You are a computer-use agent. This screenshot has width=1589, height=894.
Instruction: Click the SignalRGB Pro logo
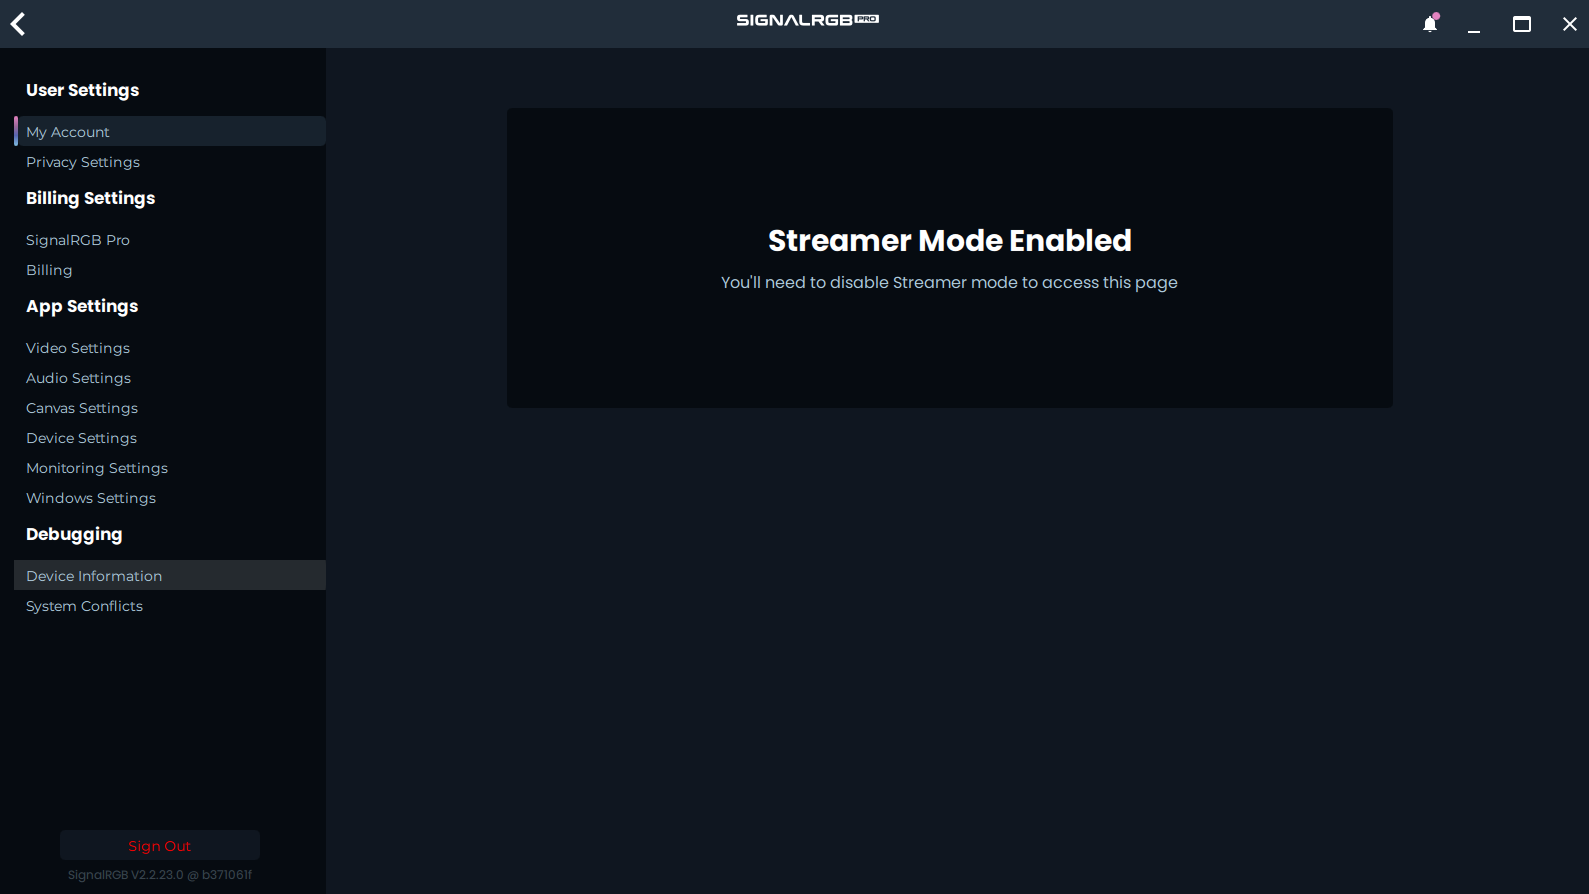click(807, 20)
